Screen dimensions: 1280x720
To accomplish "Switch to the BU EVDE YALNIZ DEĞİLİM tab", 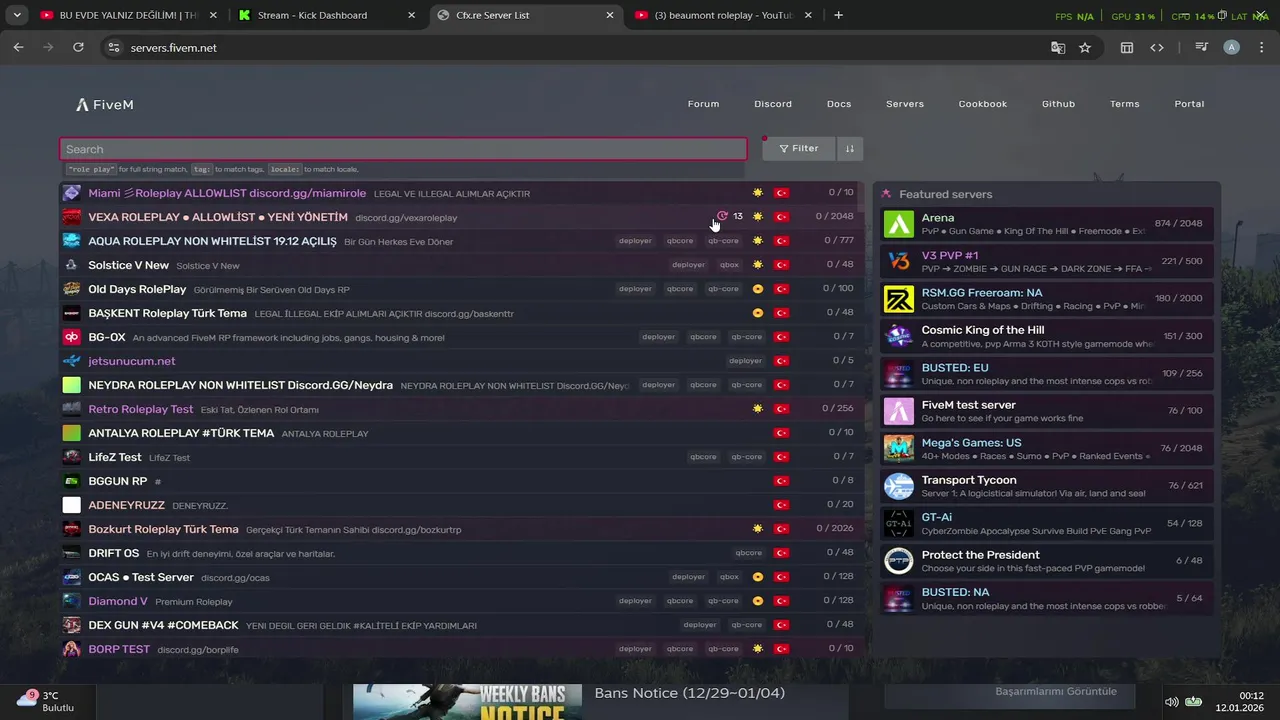I will pos(127,15).
